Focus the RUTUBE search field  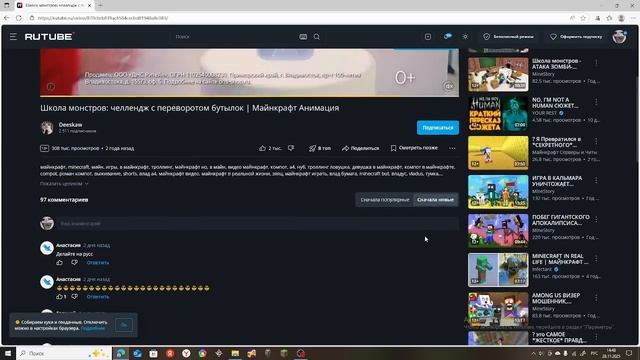tap(235, 37)
